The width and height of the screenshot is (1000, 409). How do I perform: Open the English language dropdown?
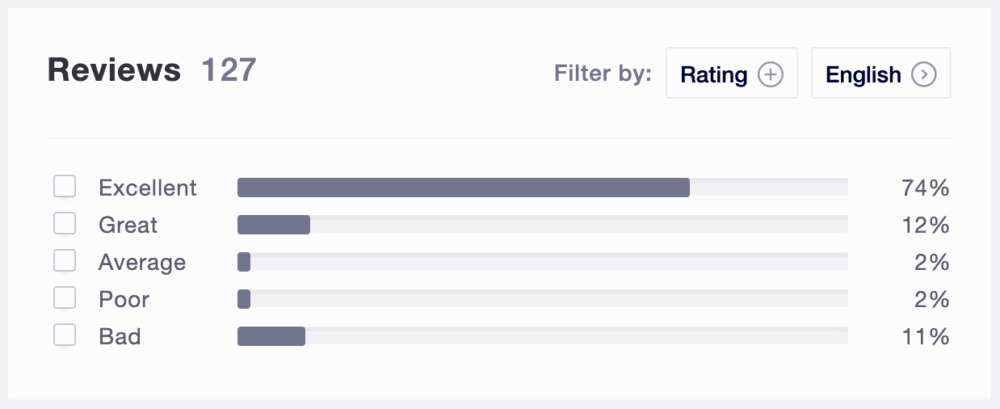pyautogui.click(x=880, y=73)
